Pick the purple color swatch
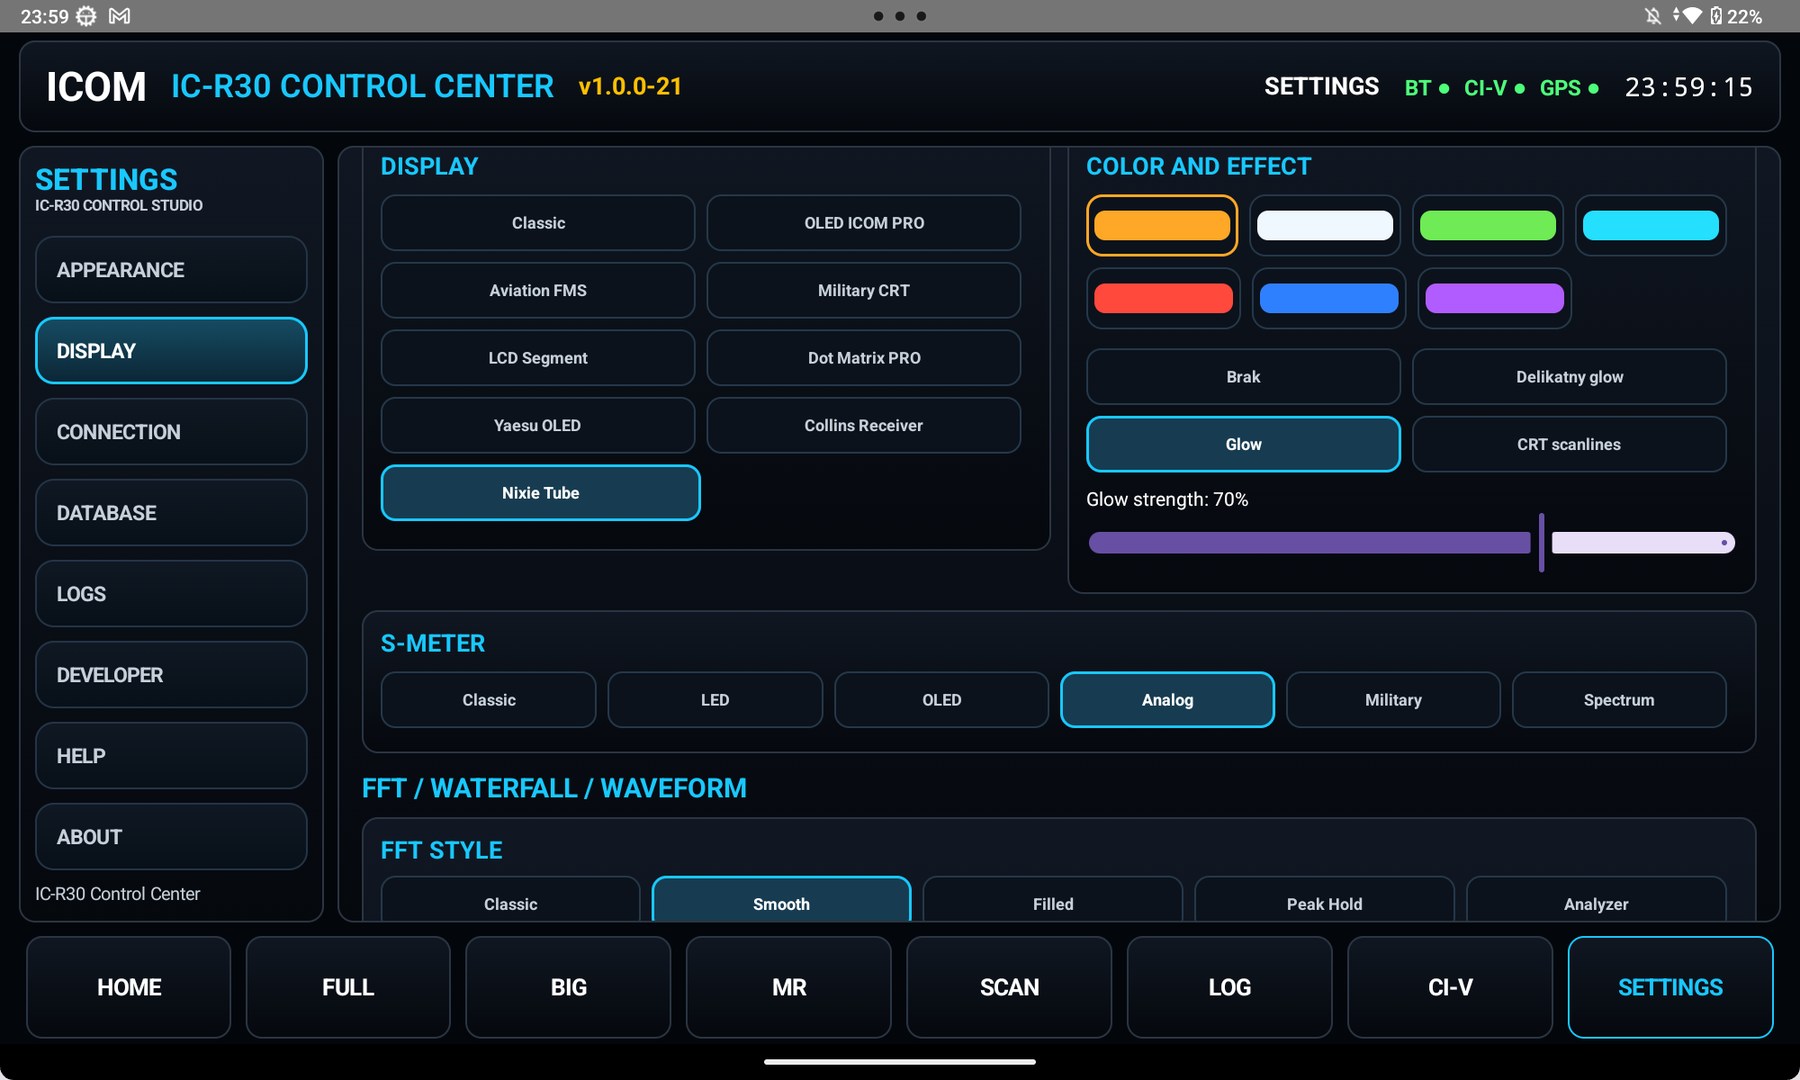The height and width of the screenshot is (1080, 1800). coord(1495,298)
